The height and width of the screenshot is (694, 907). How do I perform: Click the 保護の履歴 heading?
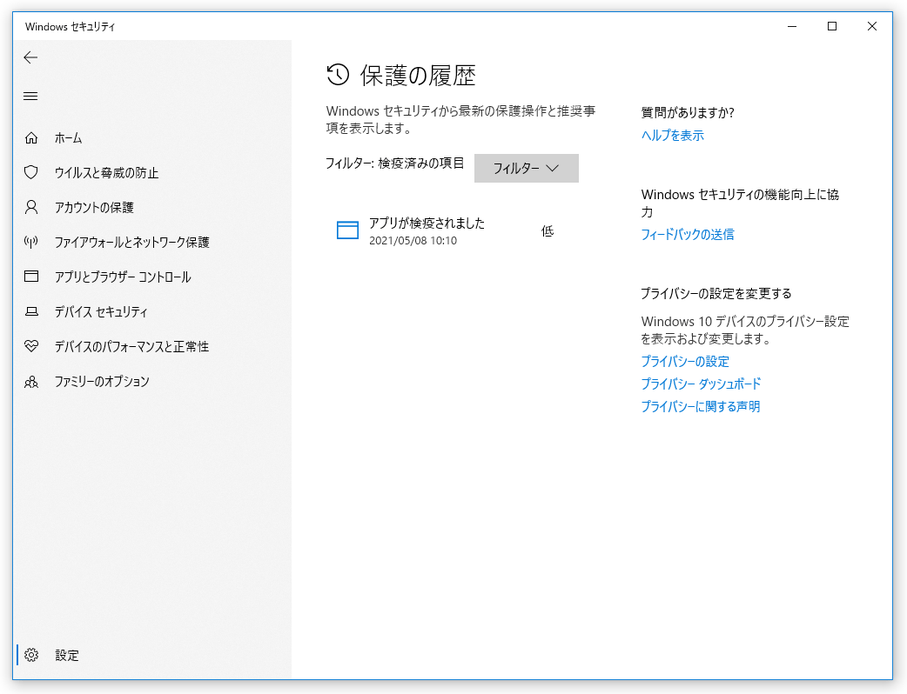tap(418, 75)
